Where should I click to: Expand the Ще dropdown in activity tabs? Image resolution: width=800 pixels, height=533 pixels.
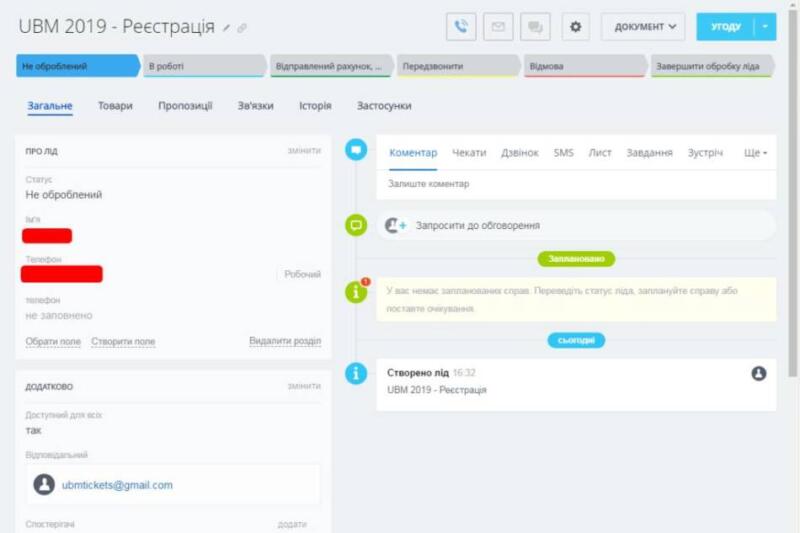(x=755, y=153)
